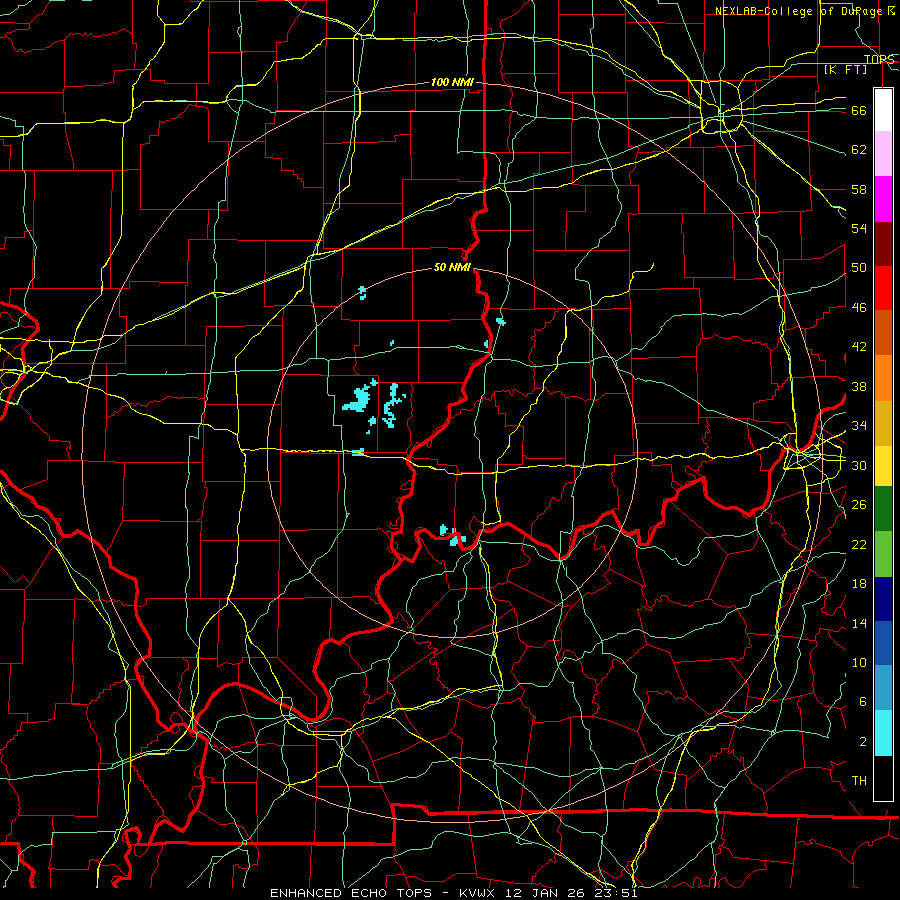This screenshot has width=900, height=900.
Task: Click the legend value 2
Action: pos(863,741)
